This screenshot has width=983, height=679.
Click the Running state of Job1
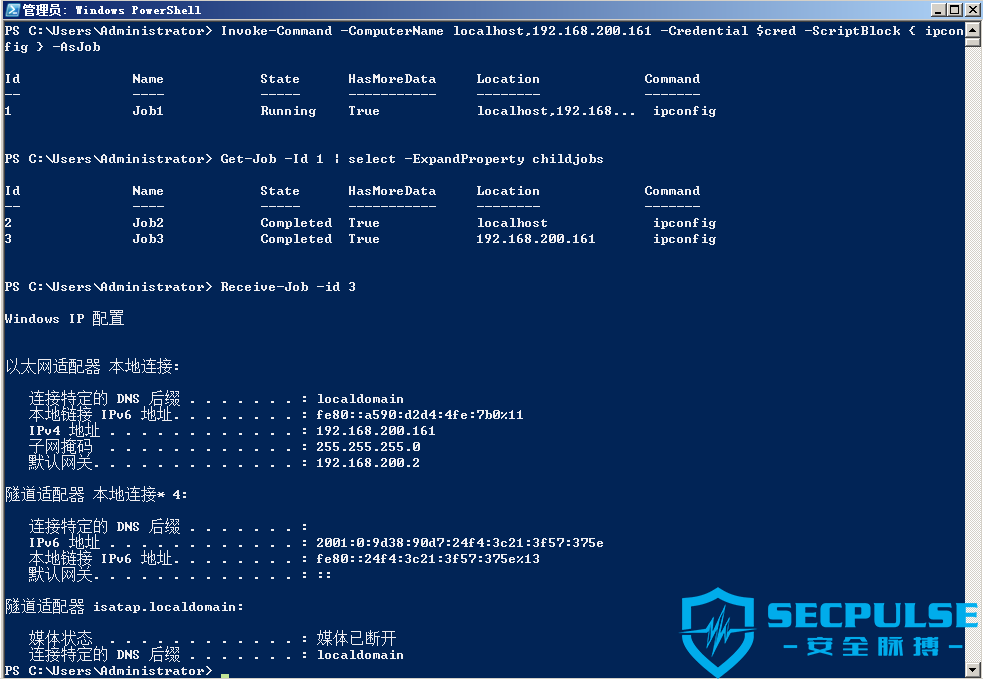(x=288, y=111)
